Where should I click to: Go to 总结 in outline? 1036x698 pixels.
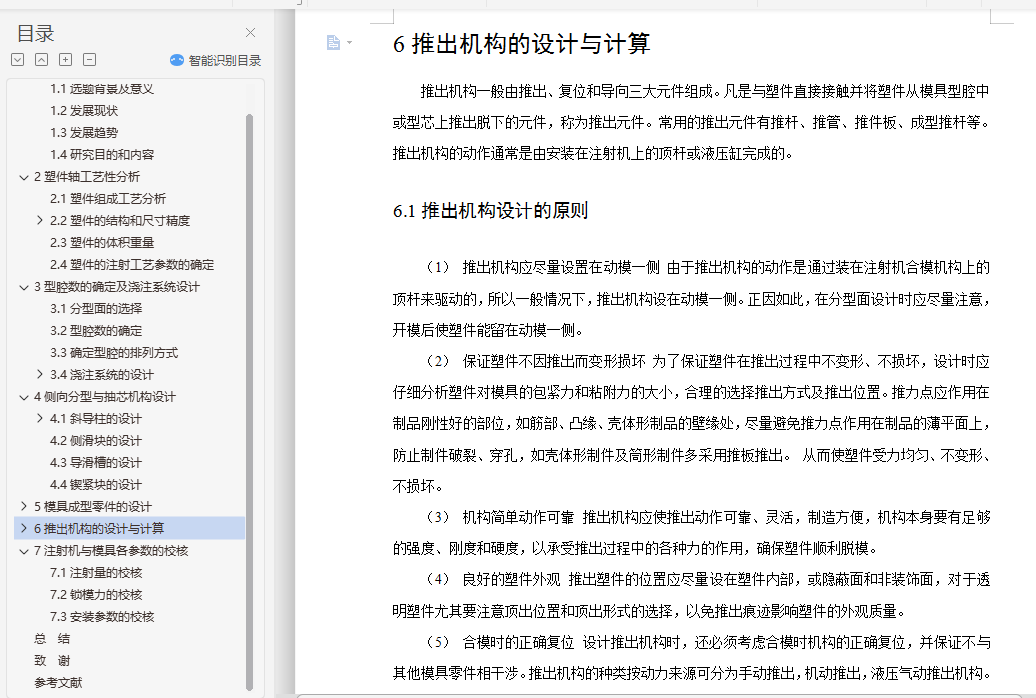pyautogui.click(x=52, y=639)
